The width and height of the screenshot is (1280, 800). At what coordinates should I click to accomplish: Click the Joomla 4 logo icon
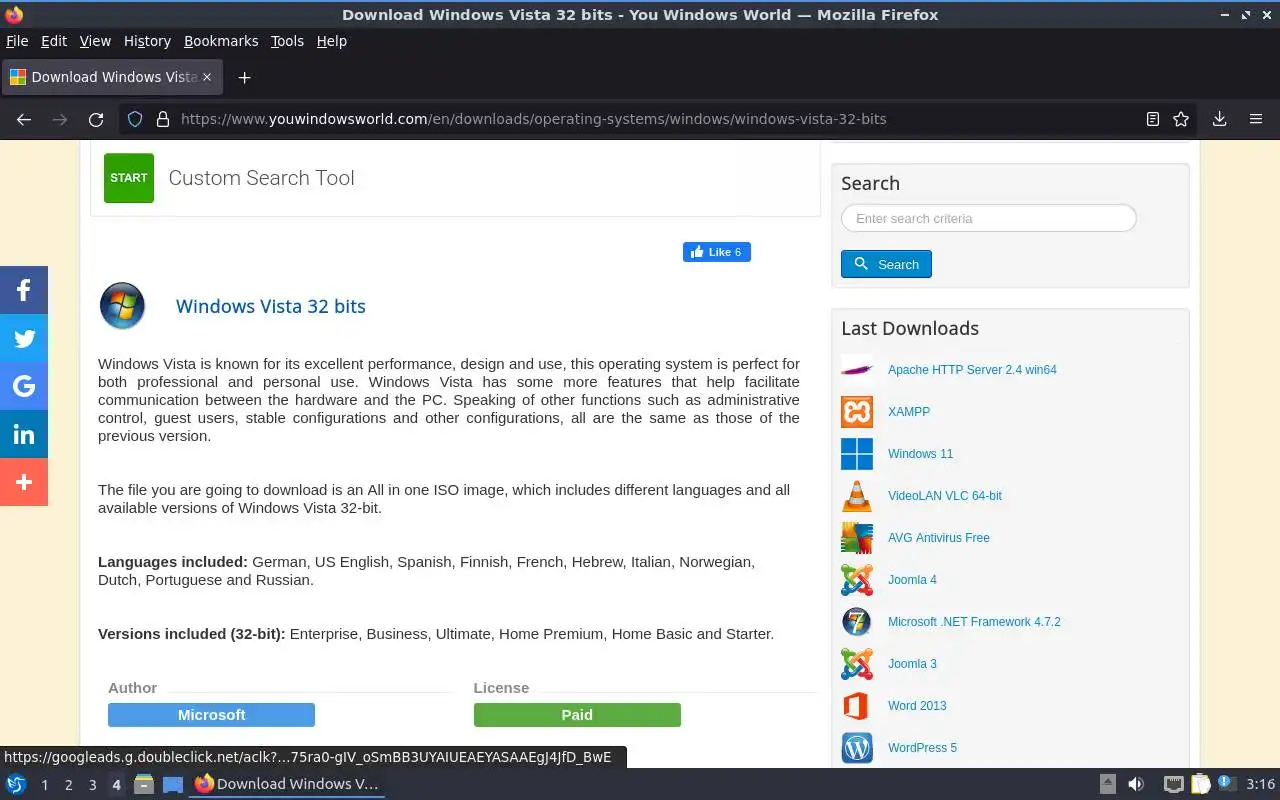pos(857,580)
